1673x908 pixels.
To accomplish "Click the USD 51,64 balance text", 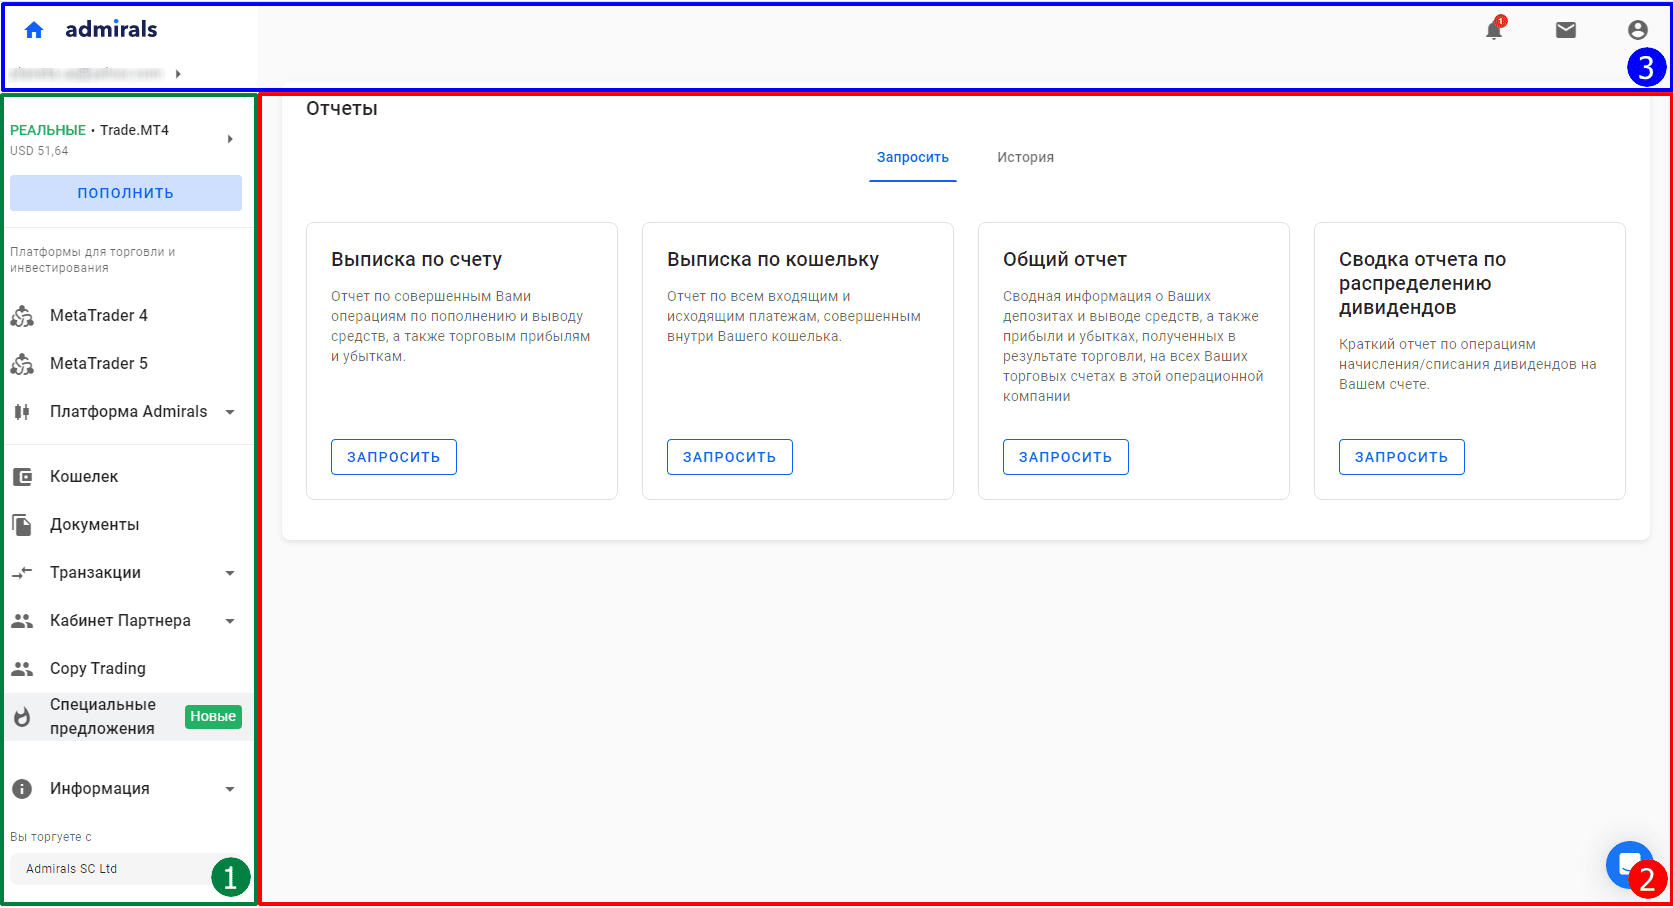I will pos(39,151).
